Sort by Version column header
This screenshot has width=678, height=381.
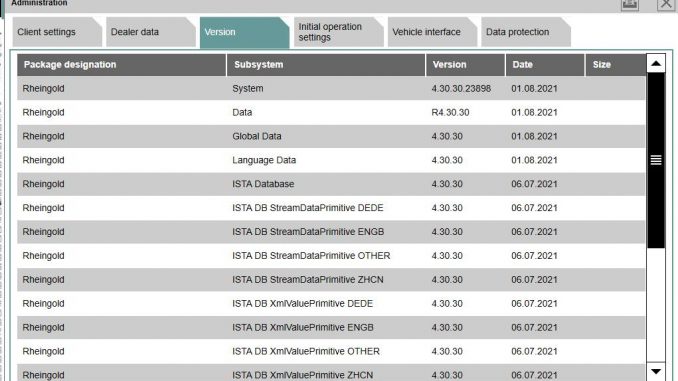(466, 65)
